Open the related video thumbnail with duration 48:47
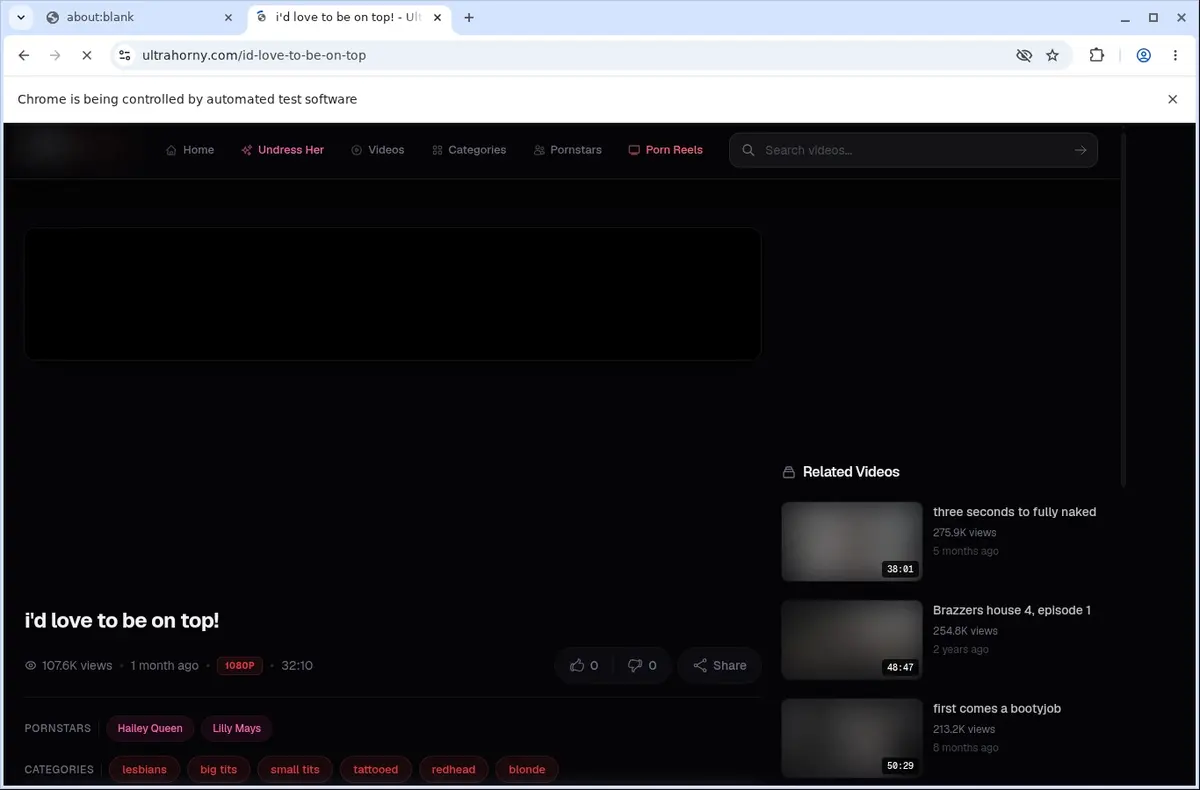Screen dimensions: 1200x790 [x=852, y=640]
